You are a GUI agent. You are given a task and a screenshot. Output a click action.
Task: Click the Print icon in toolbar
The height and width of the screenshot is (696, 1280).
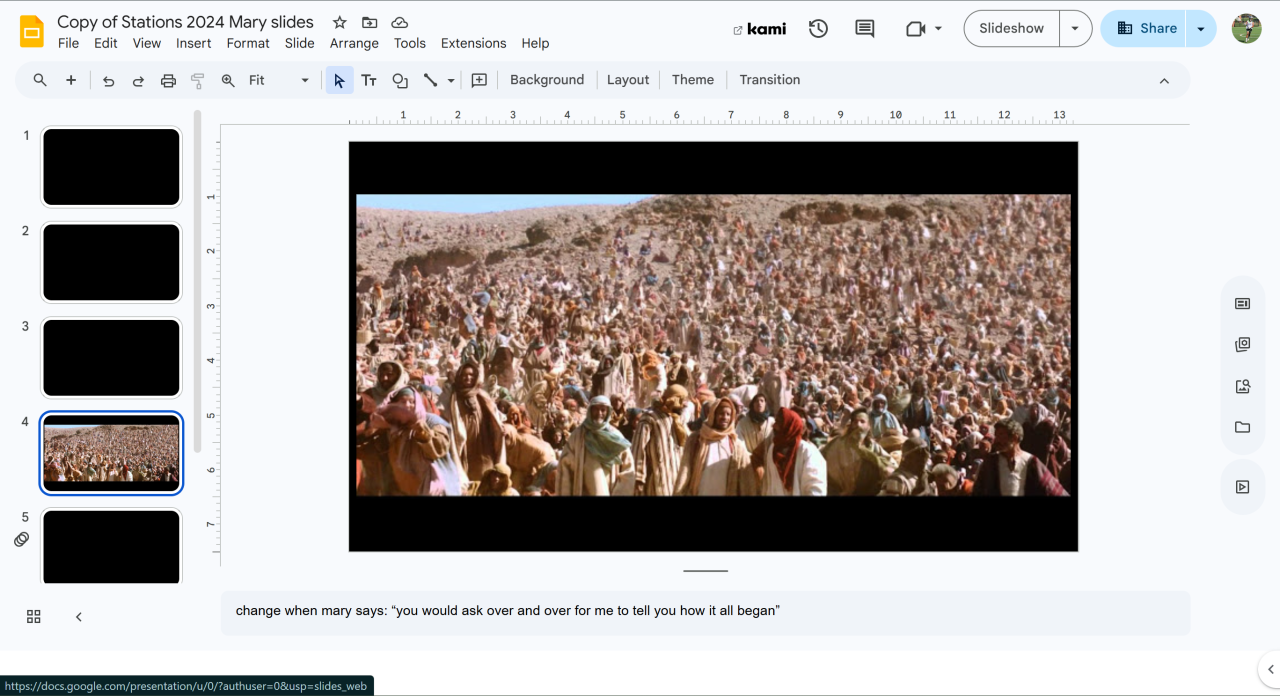[x=168, y=81]
